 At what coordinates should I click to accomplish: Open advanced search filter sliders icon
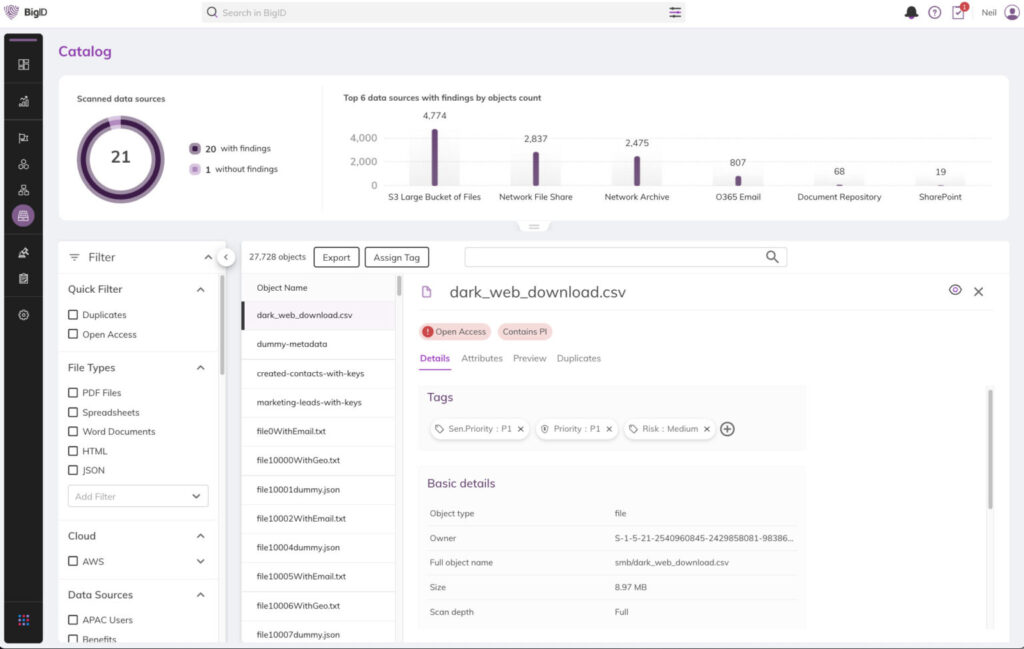coord(675,12)
